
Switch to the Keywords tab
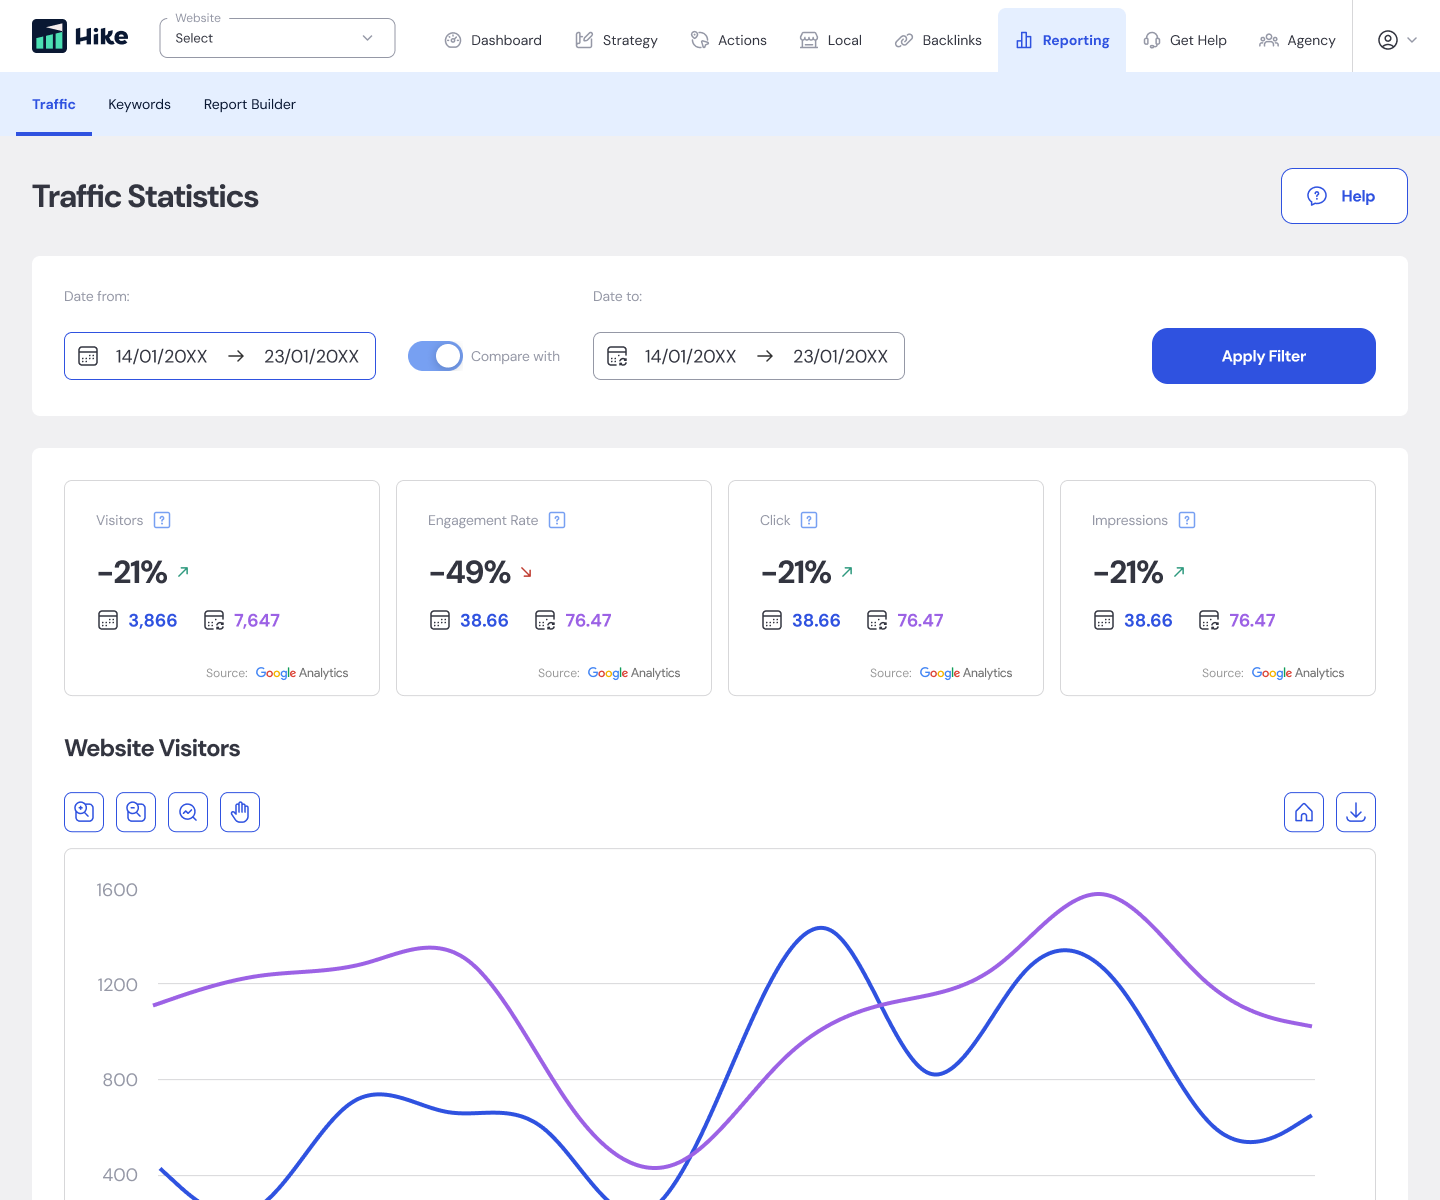click(139, 104)
